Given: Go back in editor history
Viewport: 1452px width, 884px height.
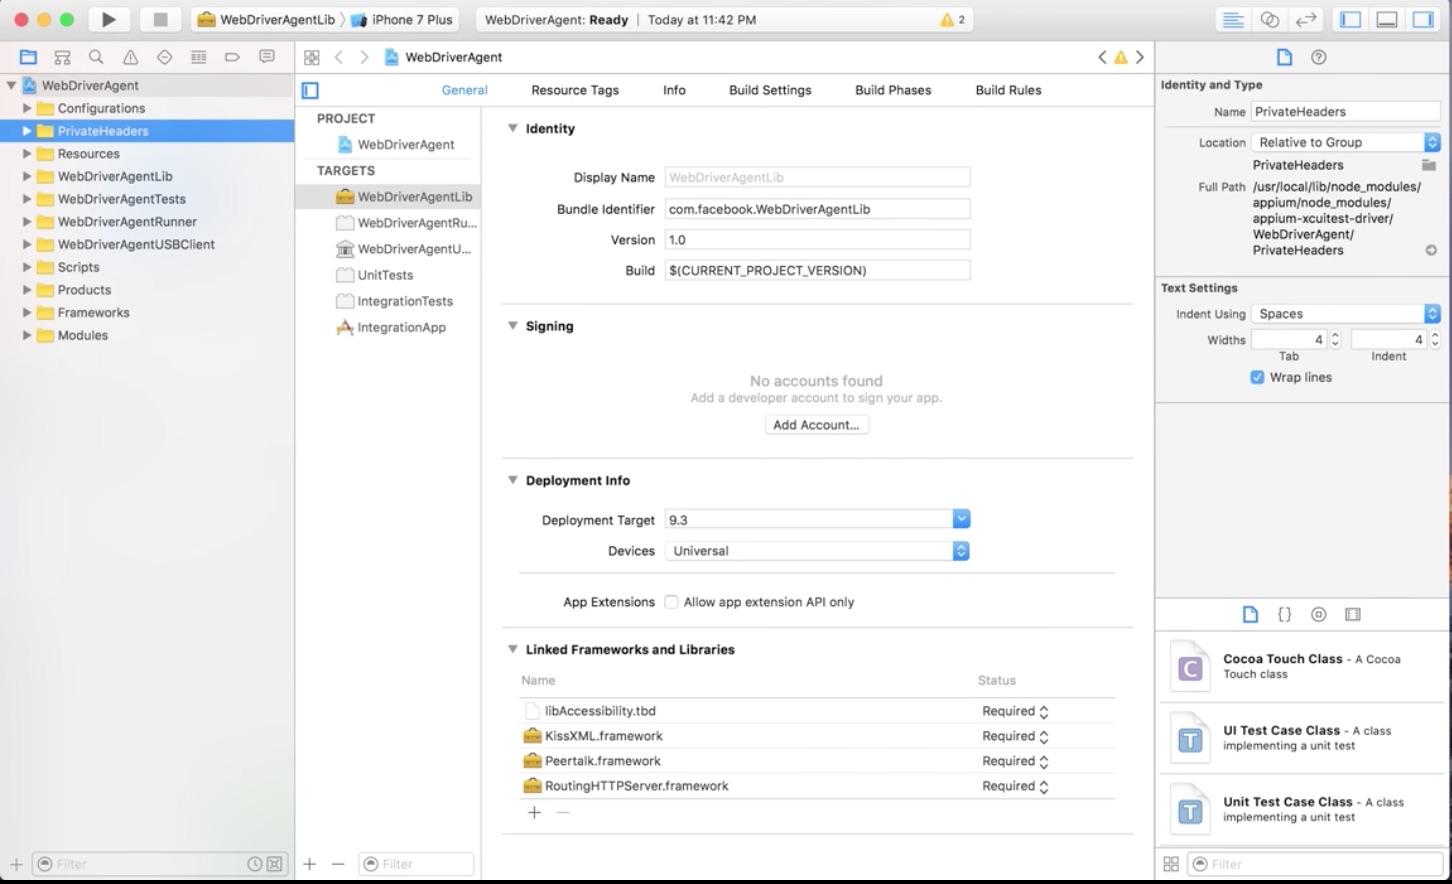Looking at the screenshot, I should pos(338,57).
